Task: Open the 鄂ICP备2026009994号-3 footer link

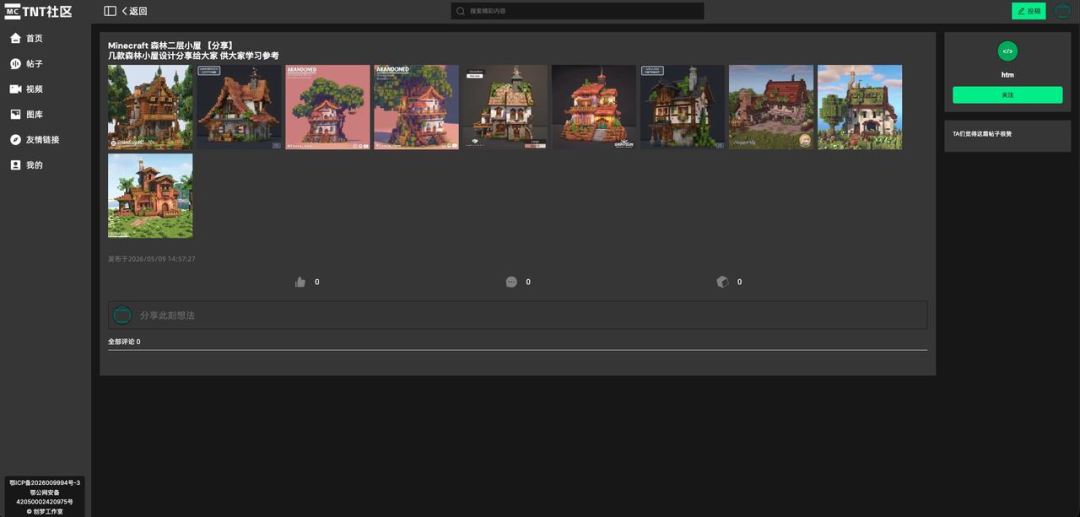Action: coord(45,483)
